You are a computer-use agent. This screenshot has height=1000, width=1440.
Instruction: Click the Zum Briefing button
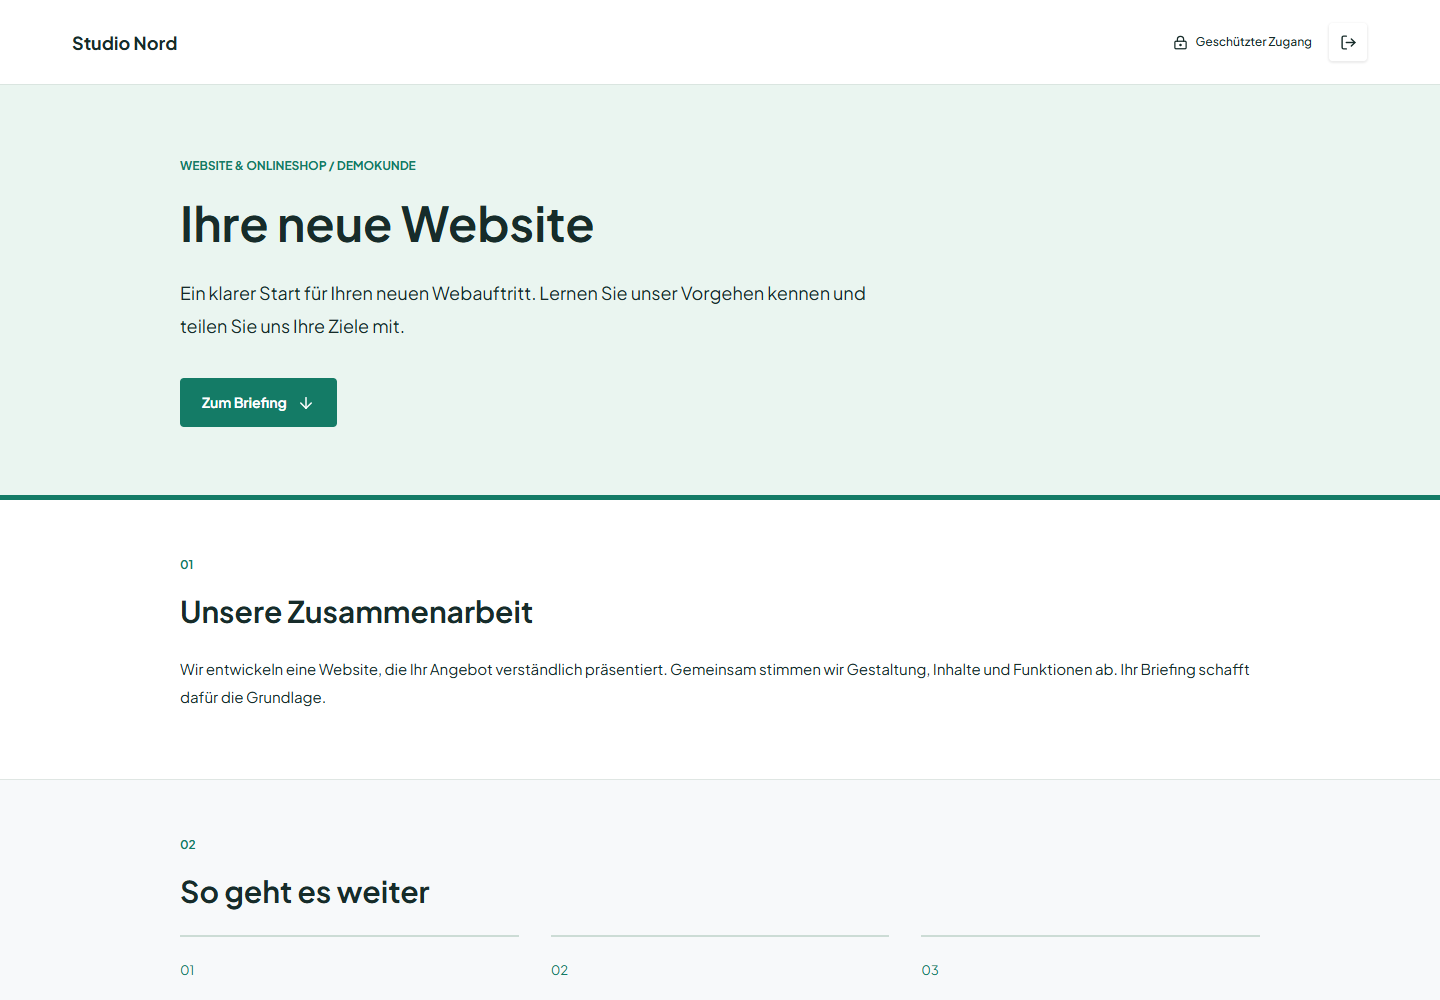coord(258,402)
